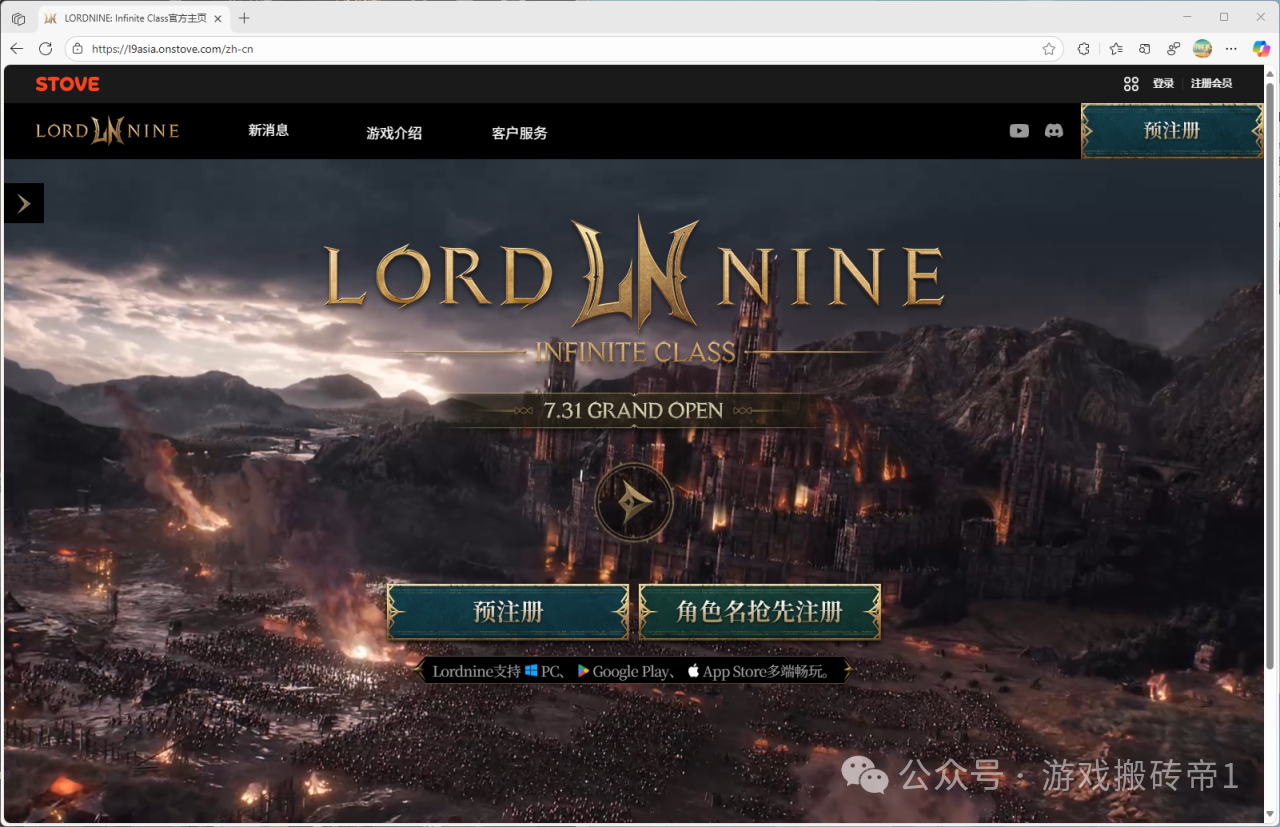Visit the LORDNINE YouTube channel
This screenshot has height=827, width=1280.
[1019, 131]
